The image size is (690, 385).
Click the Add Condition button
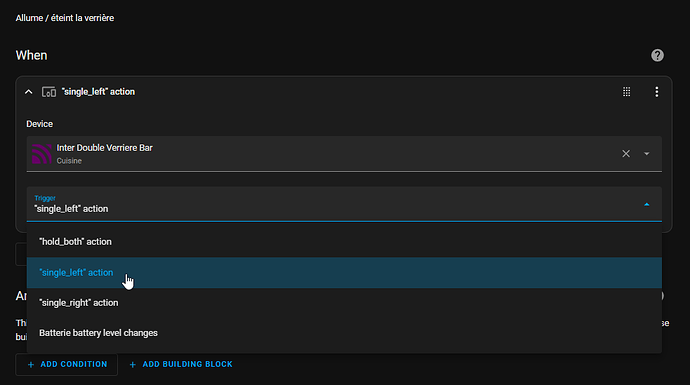(x=67, y=364)
